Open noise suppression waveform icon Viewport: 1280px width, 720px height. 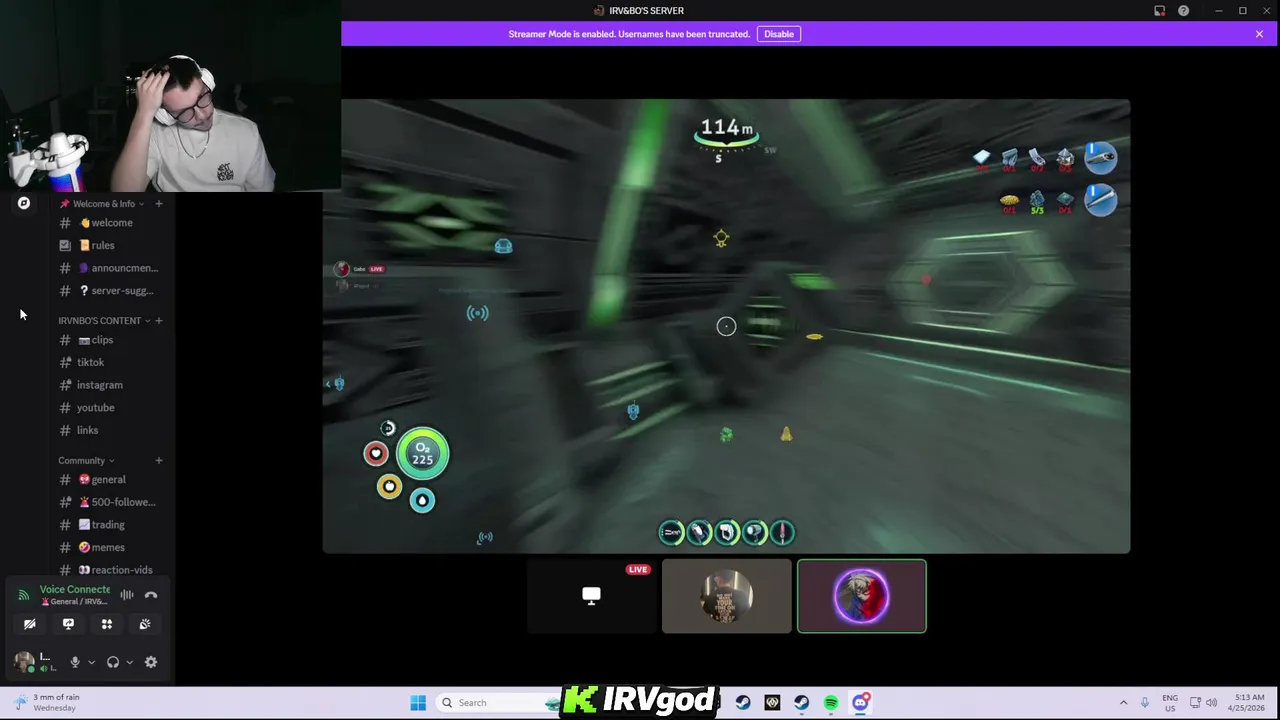tap(127, 595)
